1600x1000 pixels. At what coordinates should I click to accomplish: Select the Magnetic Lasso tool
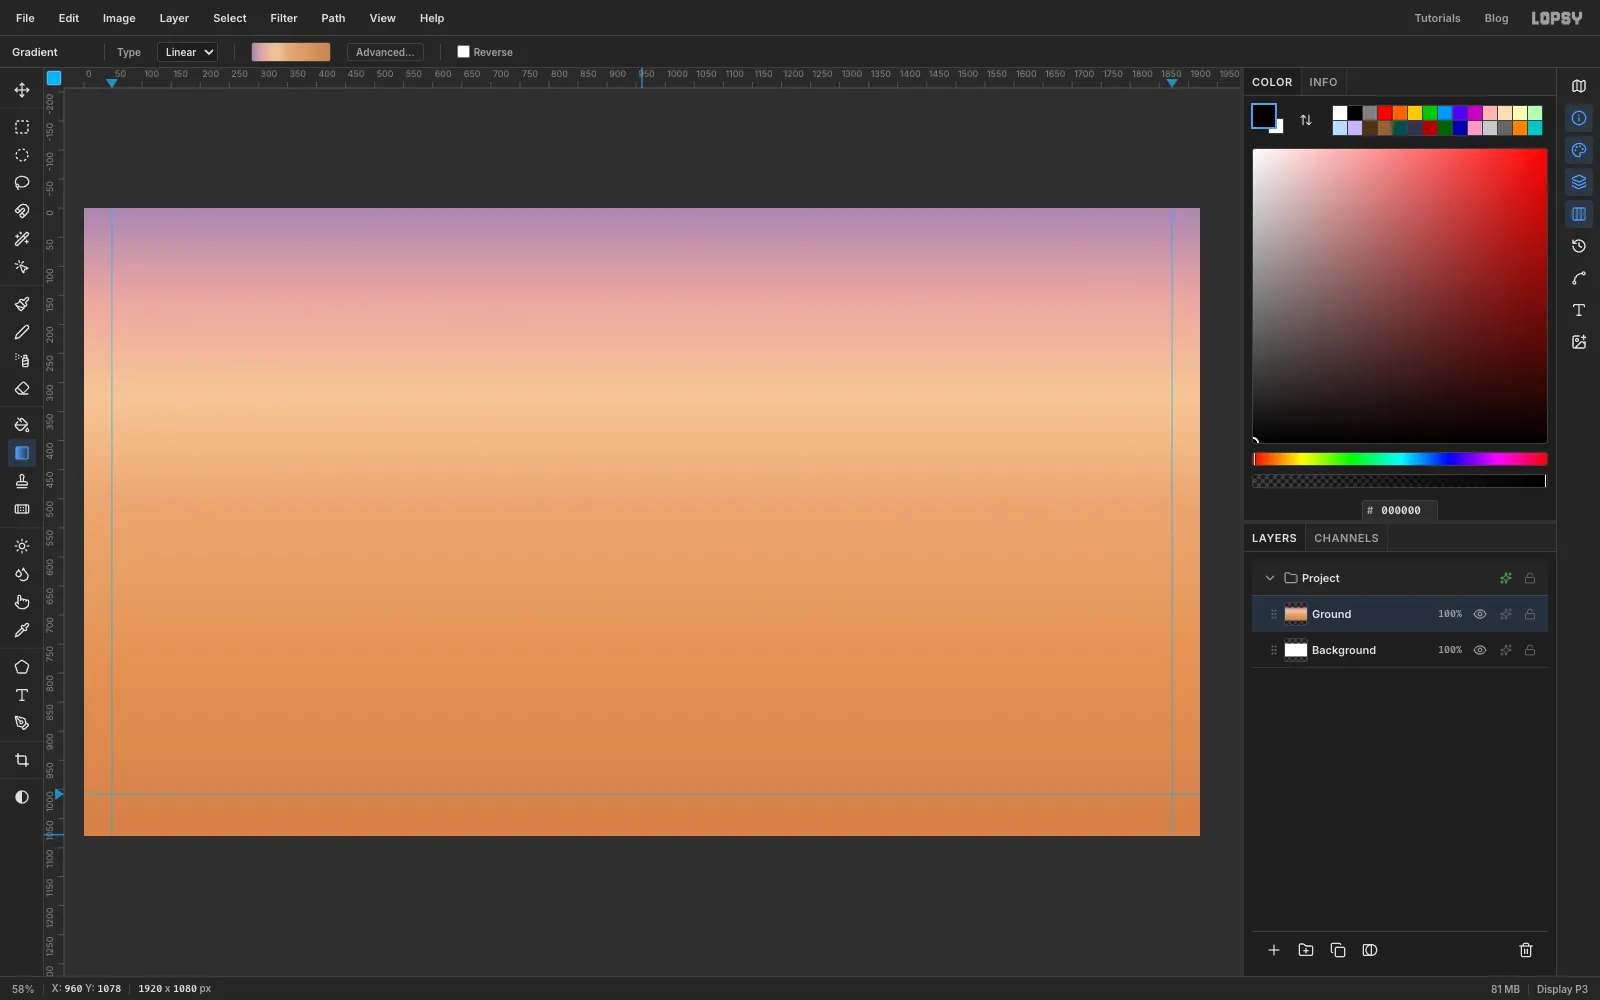(22, 211)
